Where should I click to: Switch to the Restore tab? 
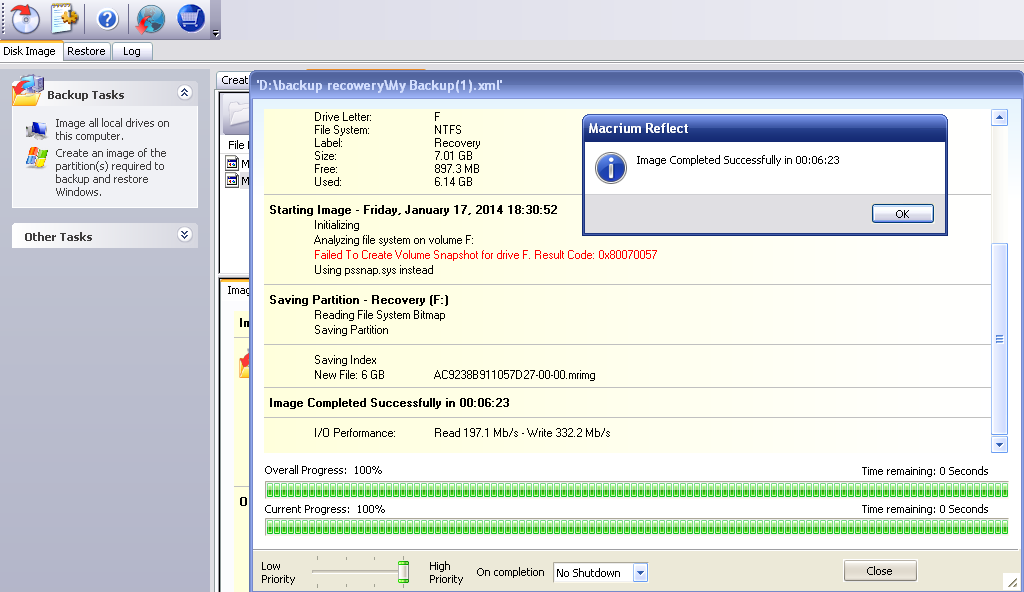(x=86, y=51)
